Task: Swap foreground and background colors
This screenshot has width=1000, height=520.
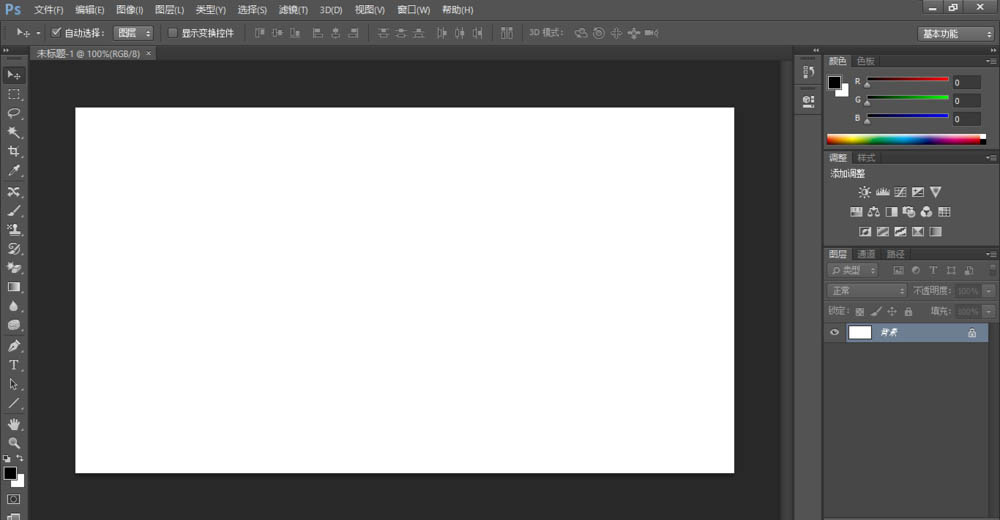Action: [x=20, y=458]
